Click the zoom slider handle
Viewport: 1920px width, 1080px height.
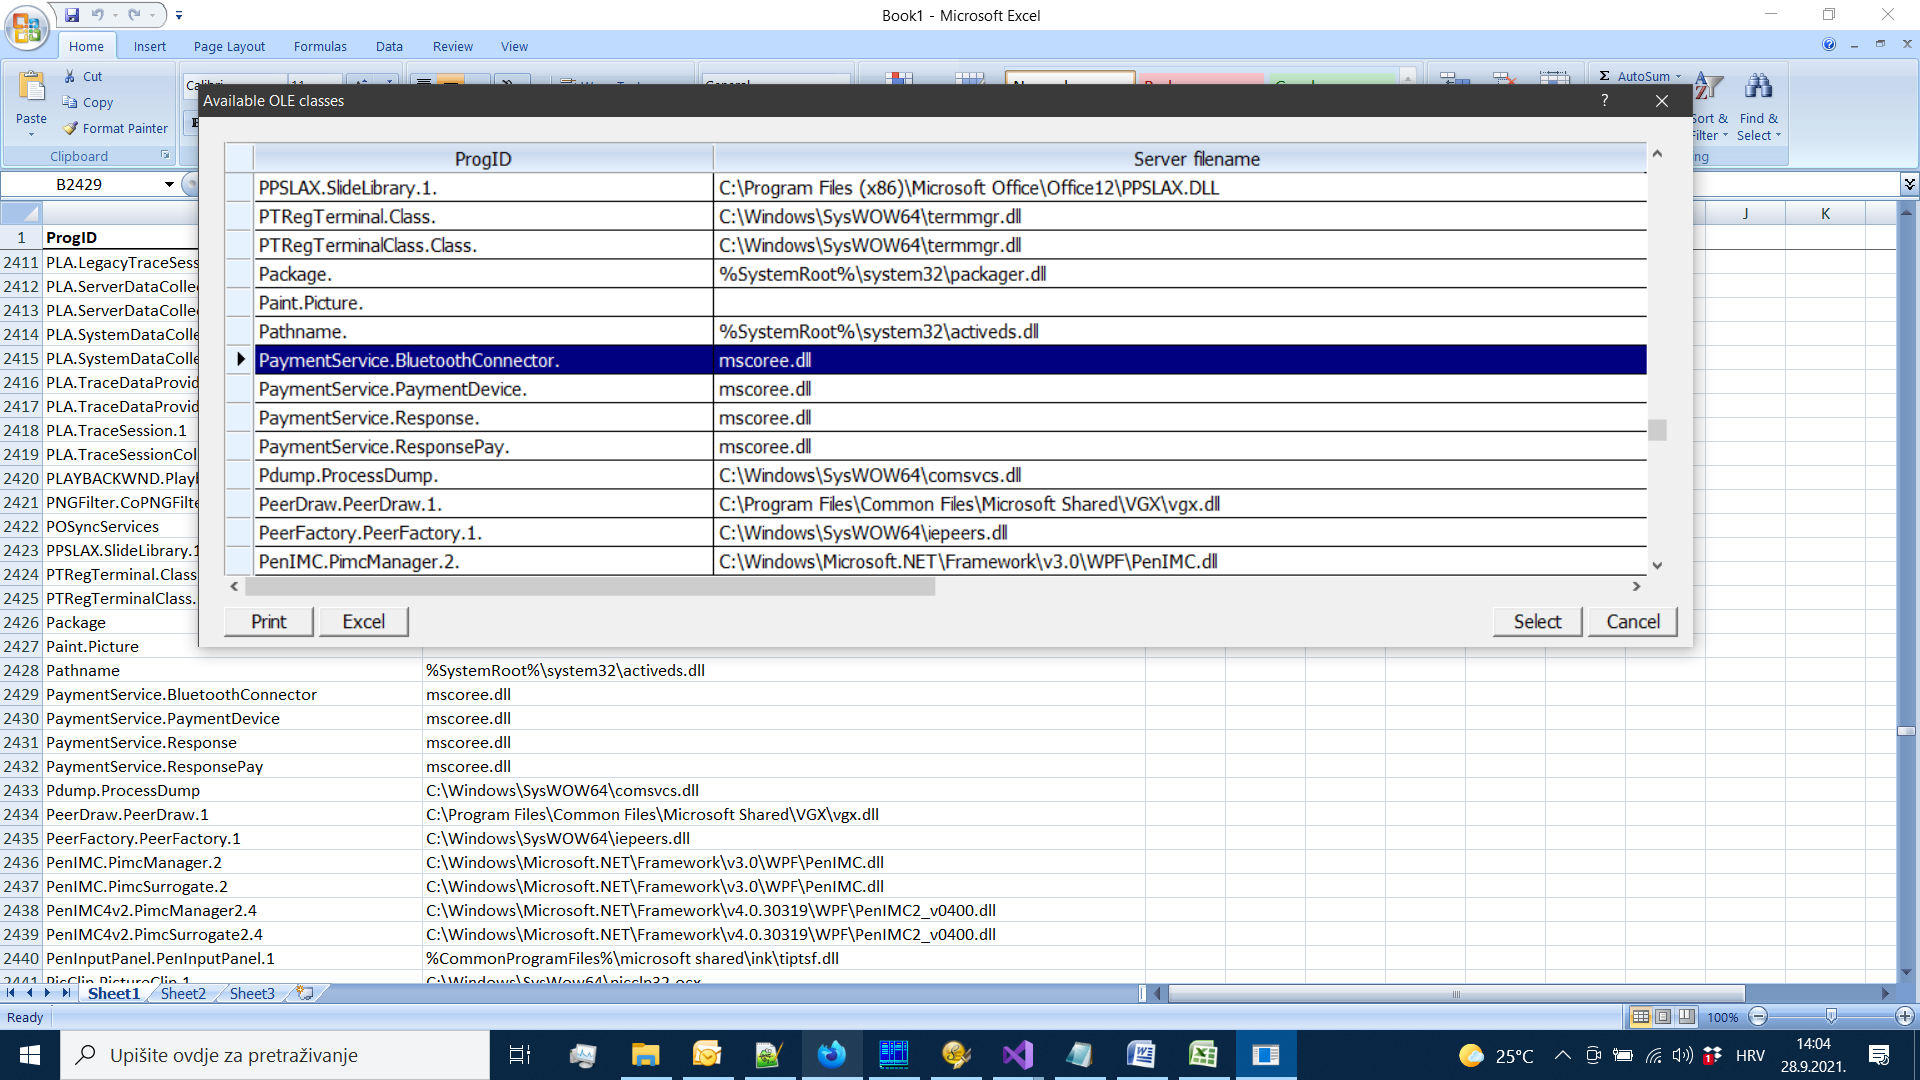click(1831, 1016)
